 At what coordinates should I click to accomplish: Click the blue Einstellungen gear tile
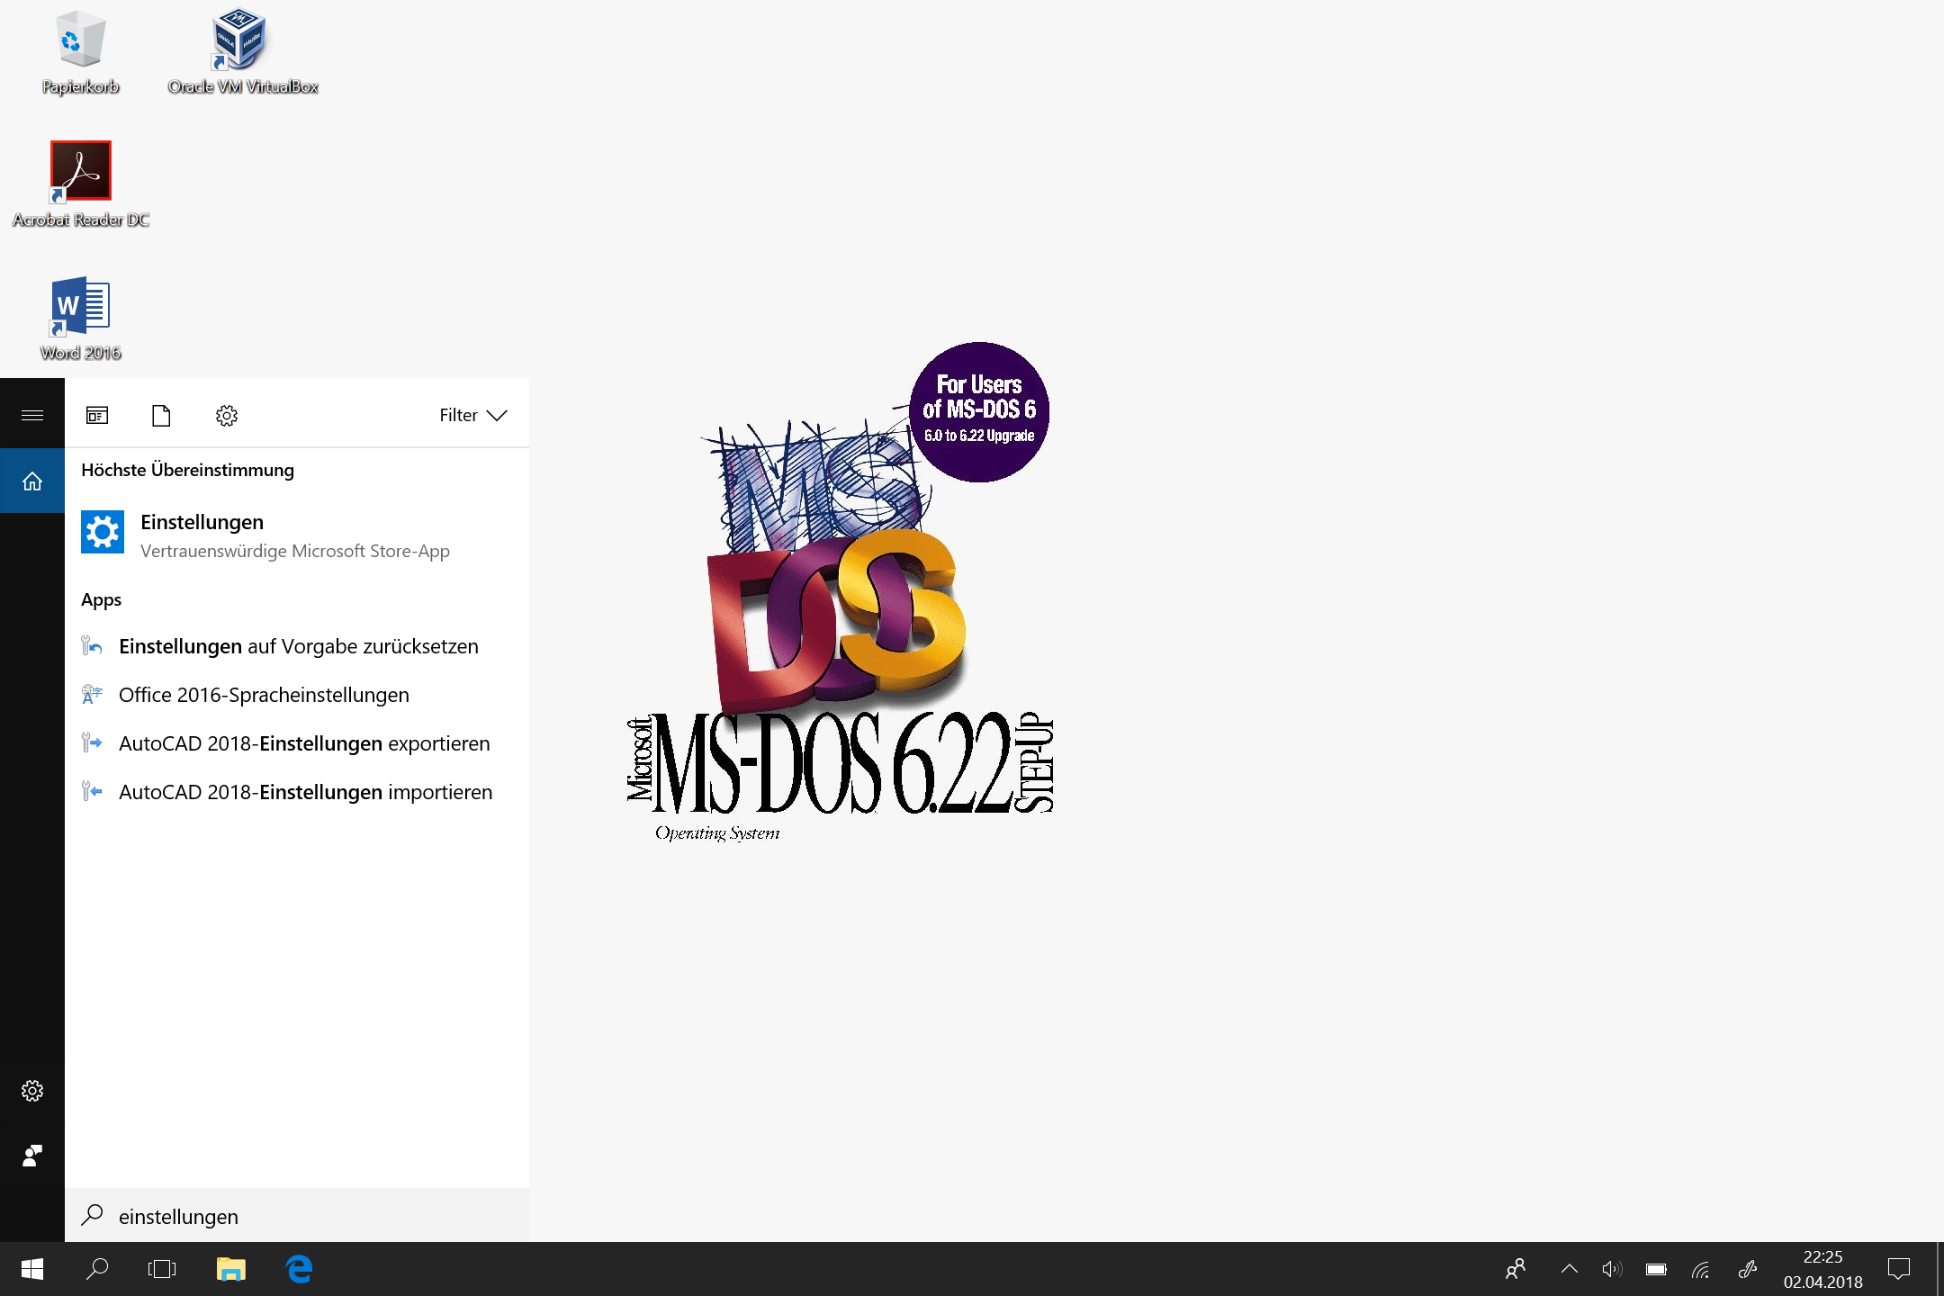tap(102, 532)
